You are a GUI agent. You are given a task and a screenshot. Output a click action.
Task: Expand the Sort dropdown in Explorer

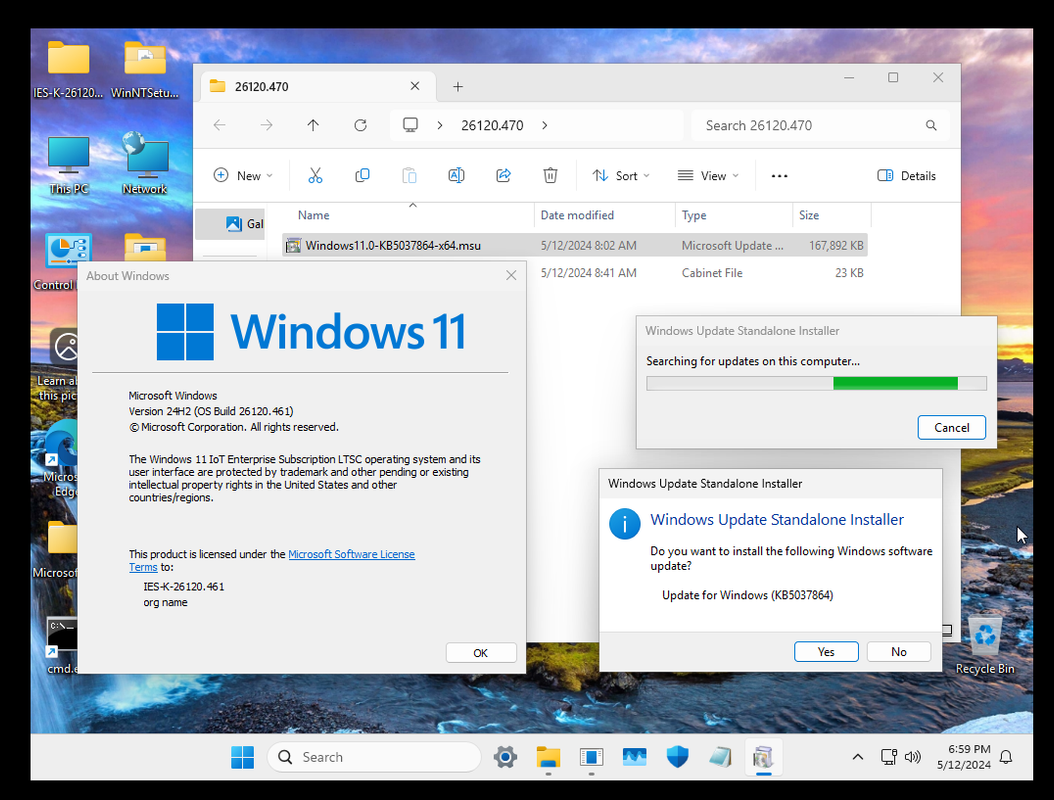point(621,175)
